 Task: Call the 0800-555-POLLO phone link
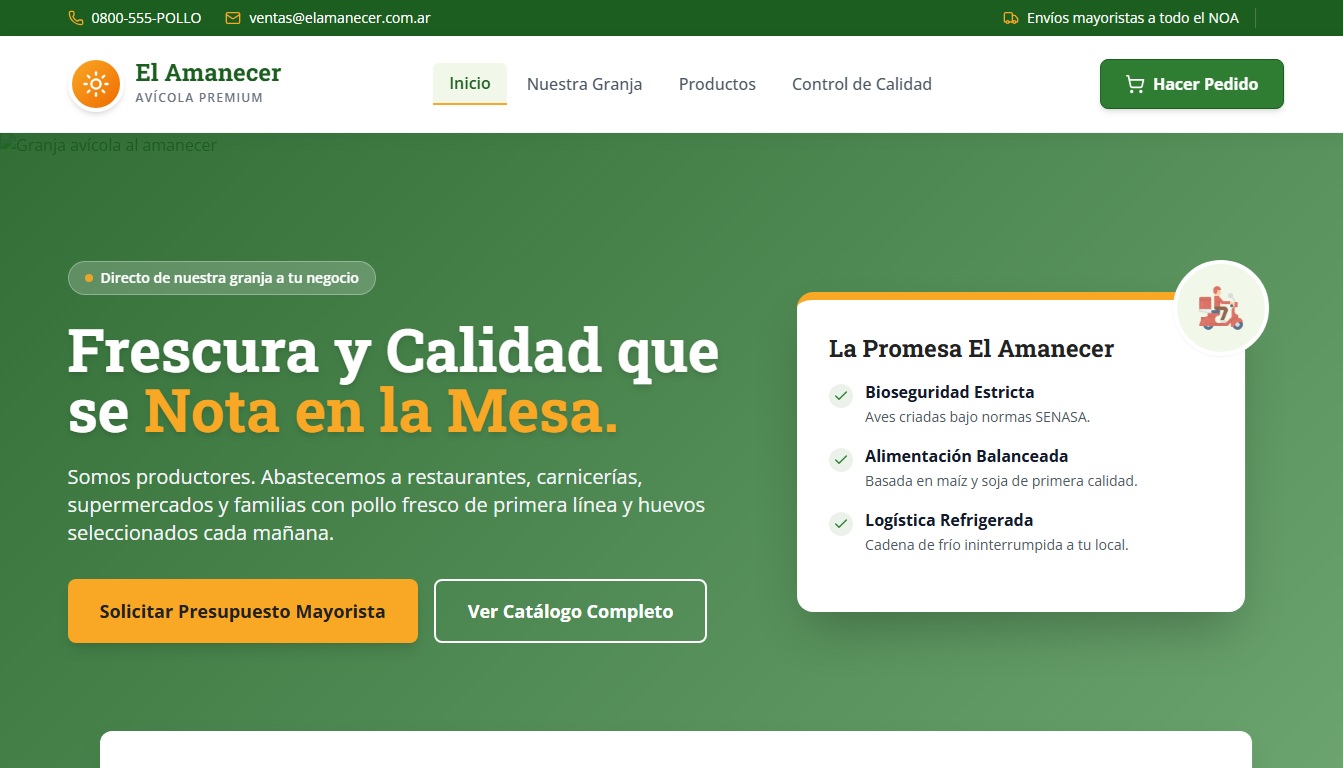tap(146, 18)
